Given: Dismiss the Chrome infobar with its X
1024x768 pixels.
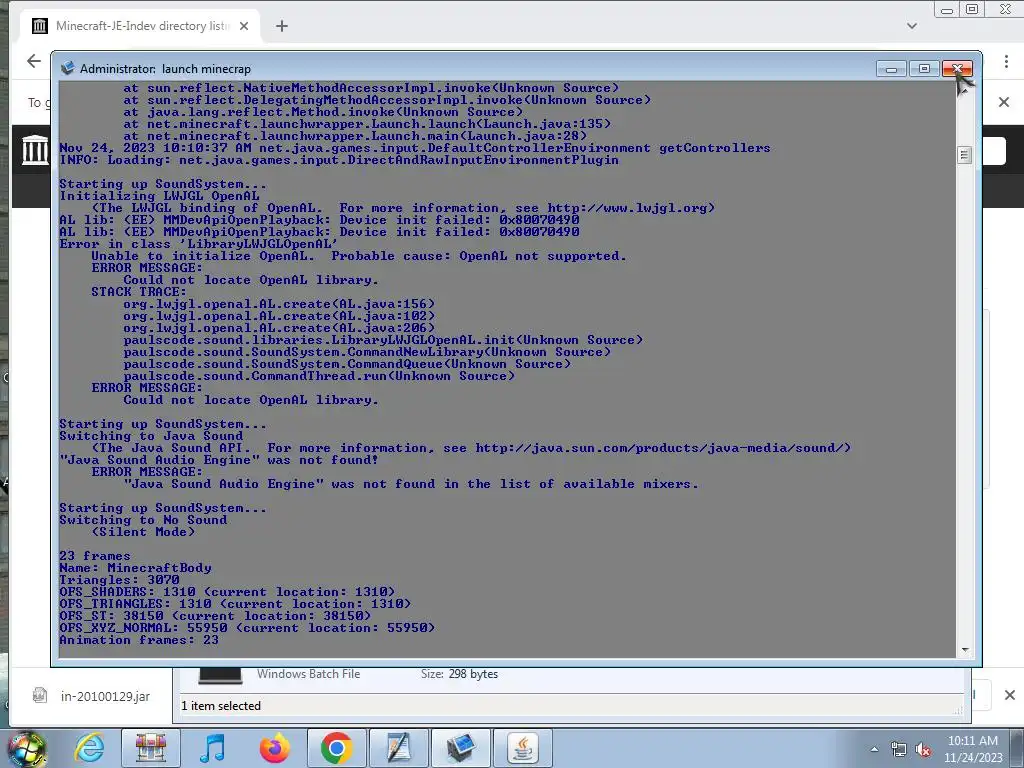Looking at the screenshot, I should [1004, 102].
